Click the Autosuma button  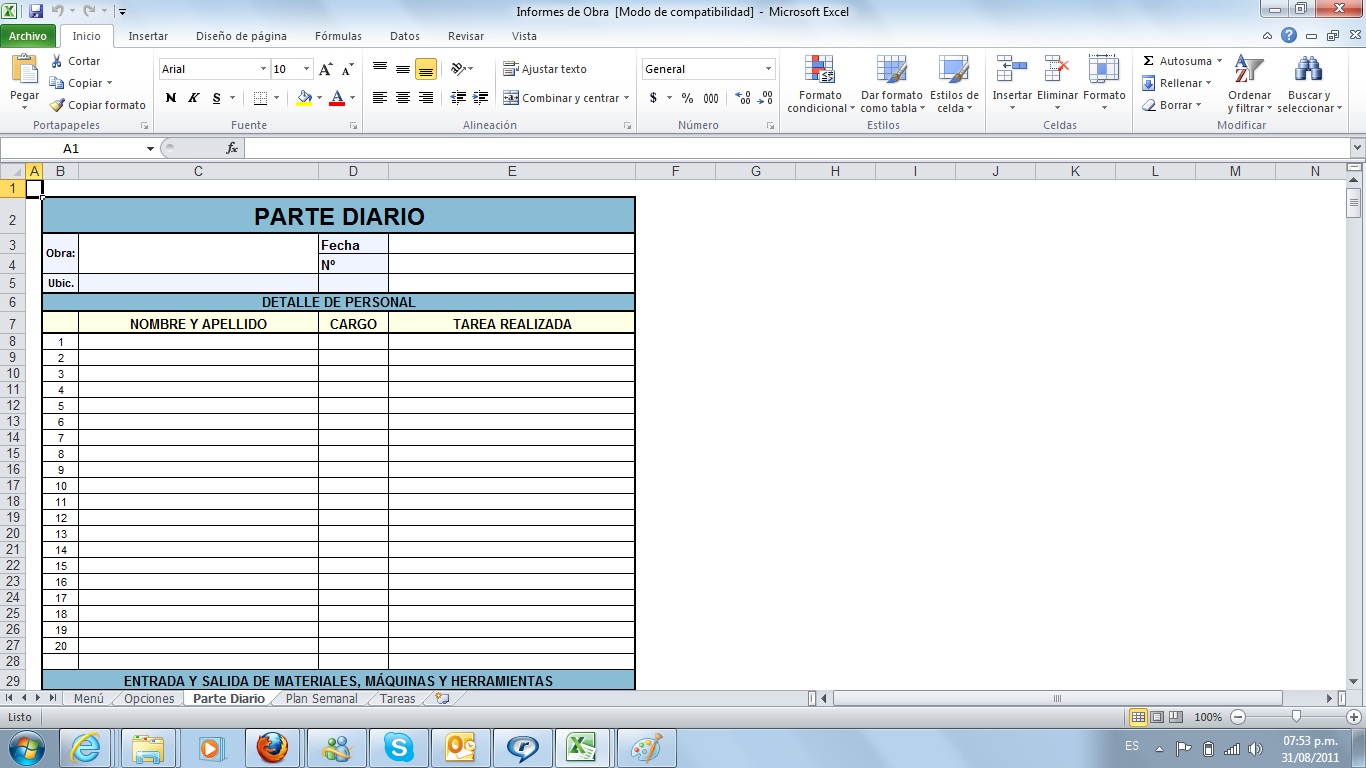pos(1179,61)
